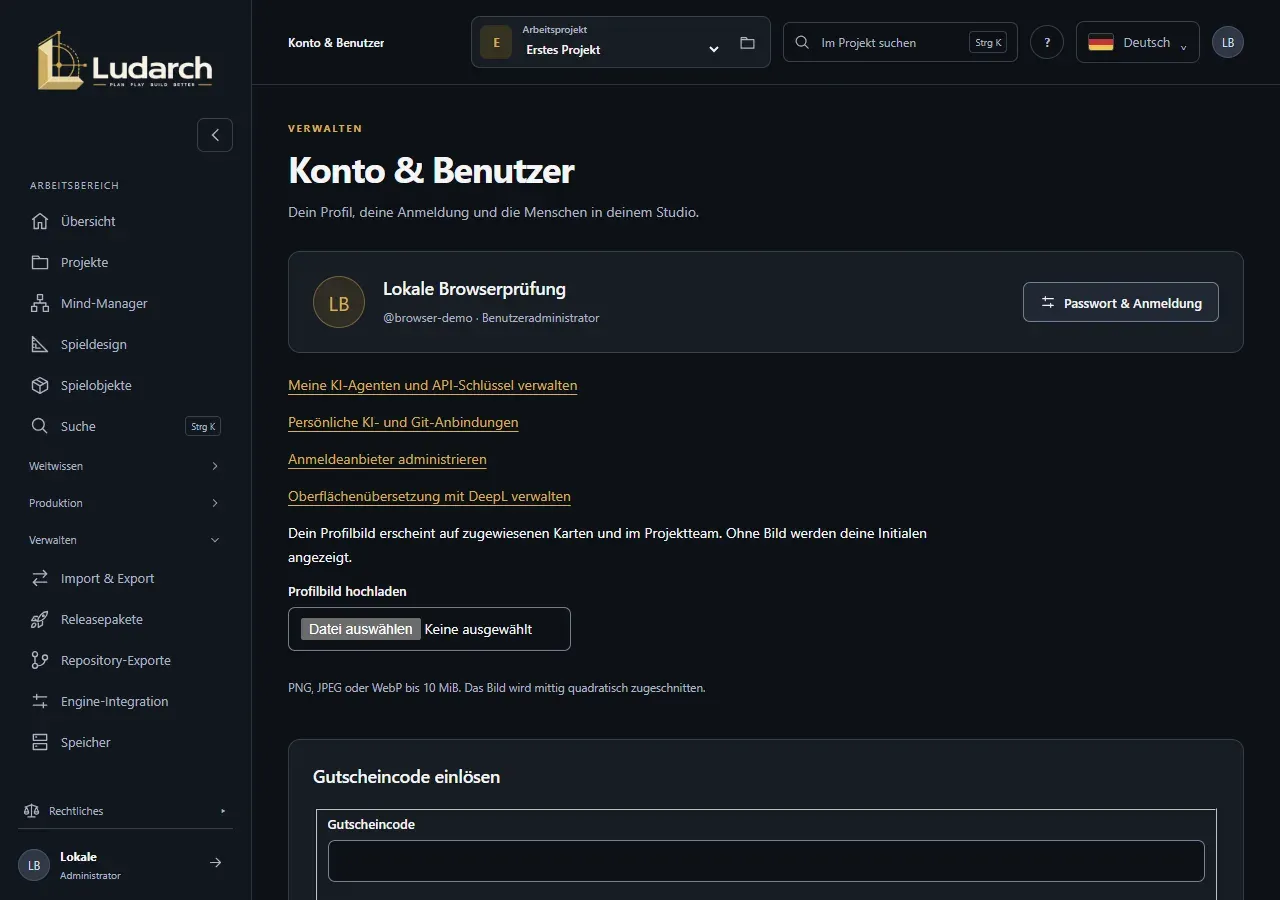
Task: Focus the Gutscheincode input field
Action: 766,861
